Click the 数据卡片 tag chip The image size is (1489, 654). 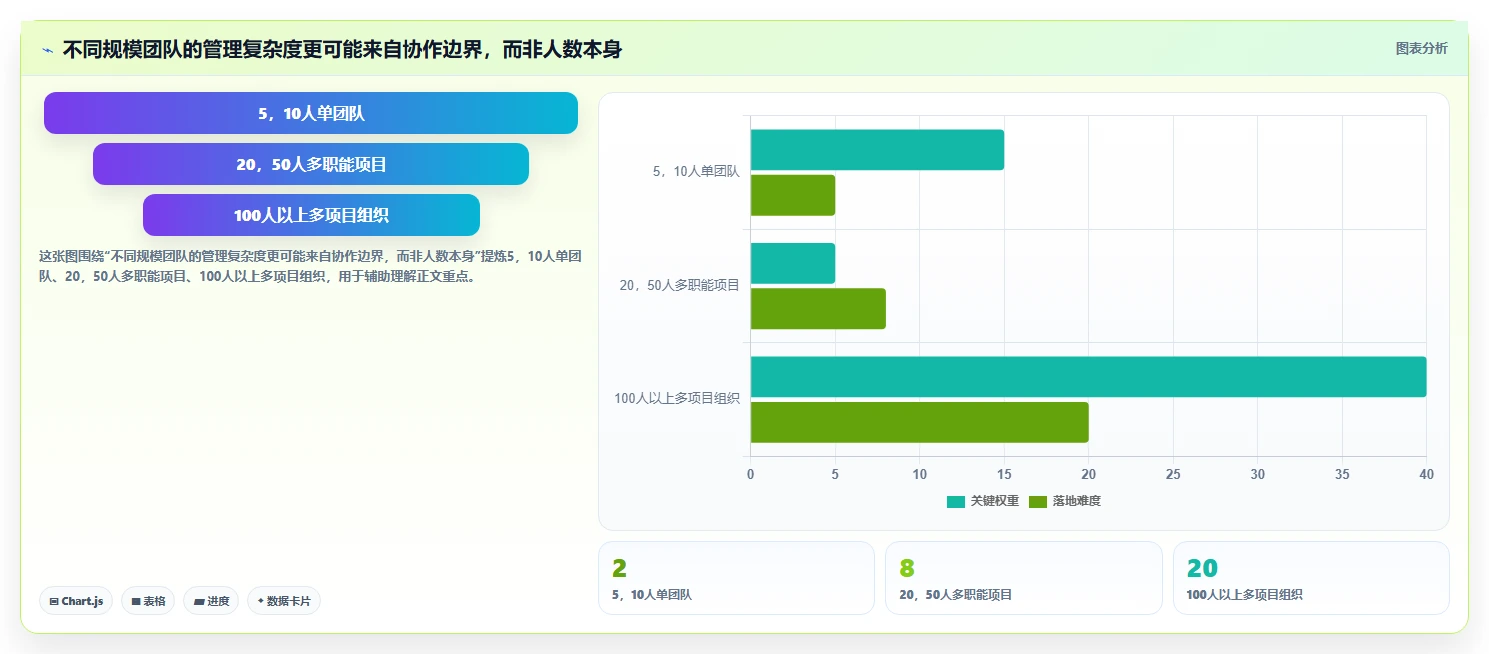coord(284,601)
